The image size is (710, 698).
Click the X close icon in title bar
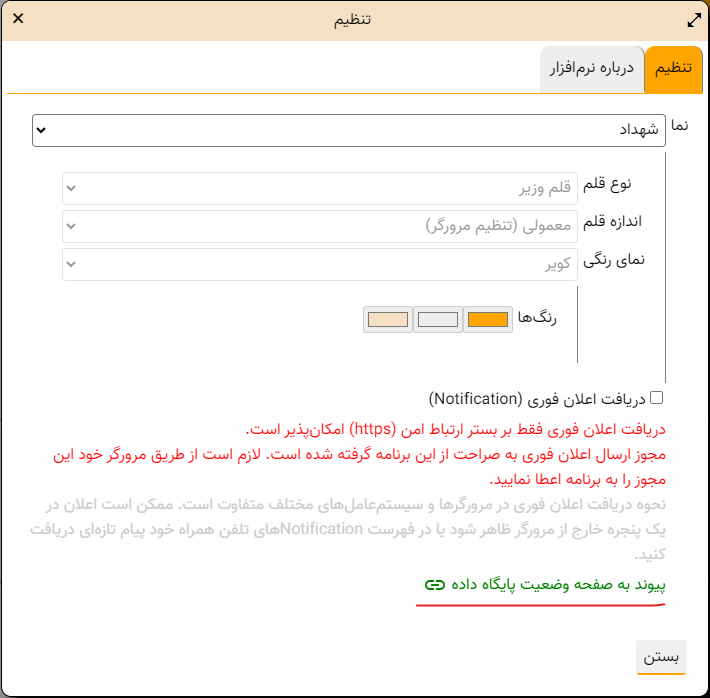tap(17, 20)
